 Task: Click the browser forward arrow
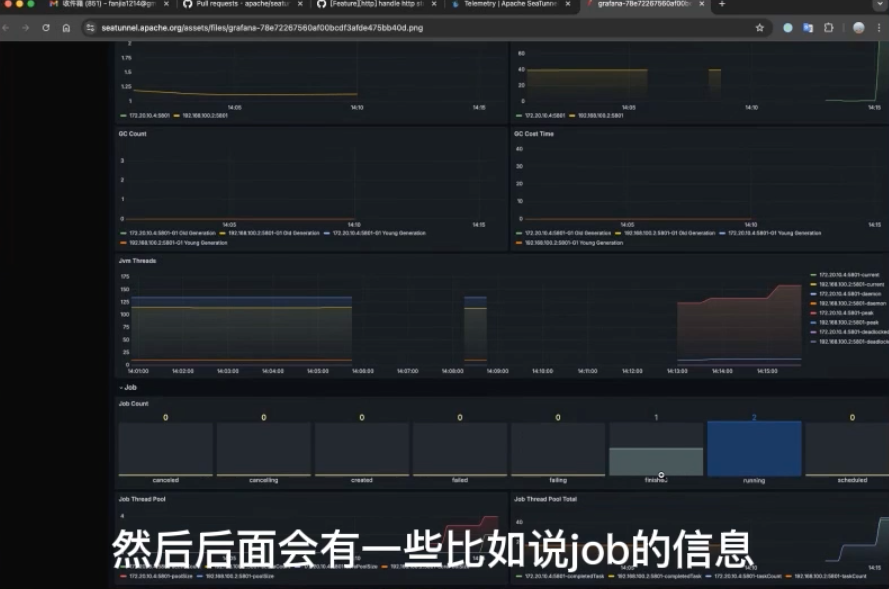pyautogui.click(x=26, y=28)
